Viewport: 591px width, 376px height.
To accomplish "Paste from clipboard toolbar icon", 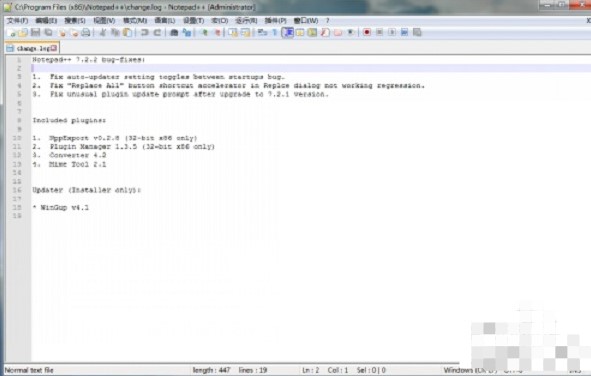I will tap(128, 32).
